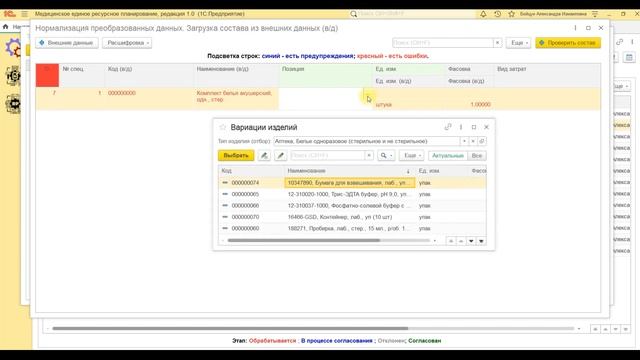Click the edit pencil icon in dialog

280,156
